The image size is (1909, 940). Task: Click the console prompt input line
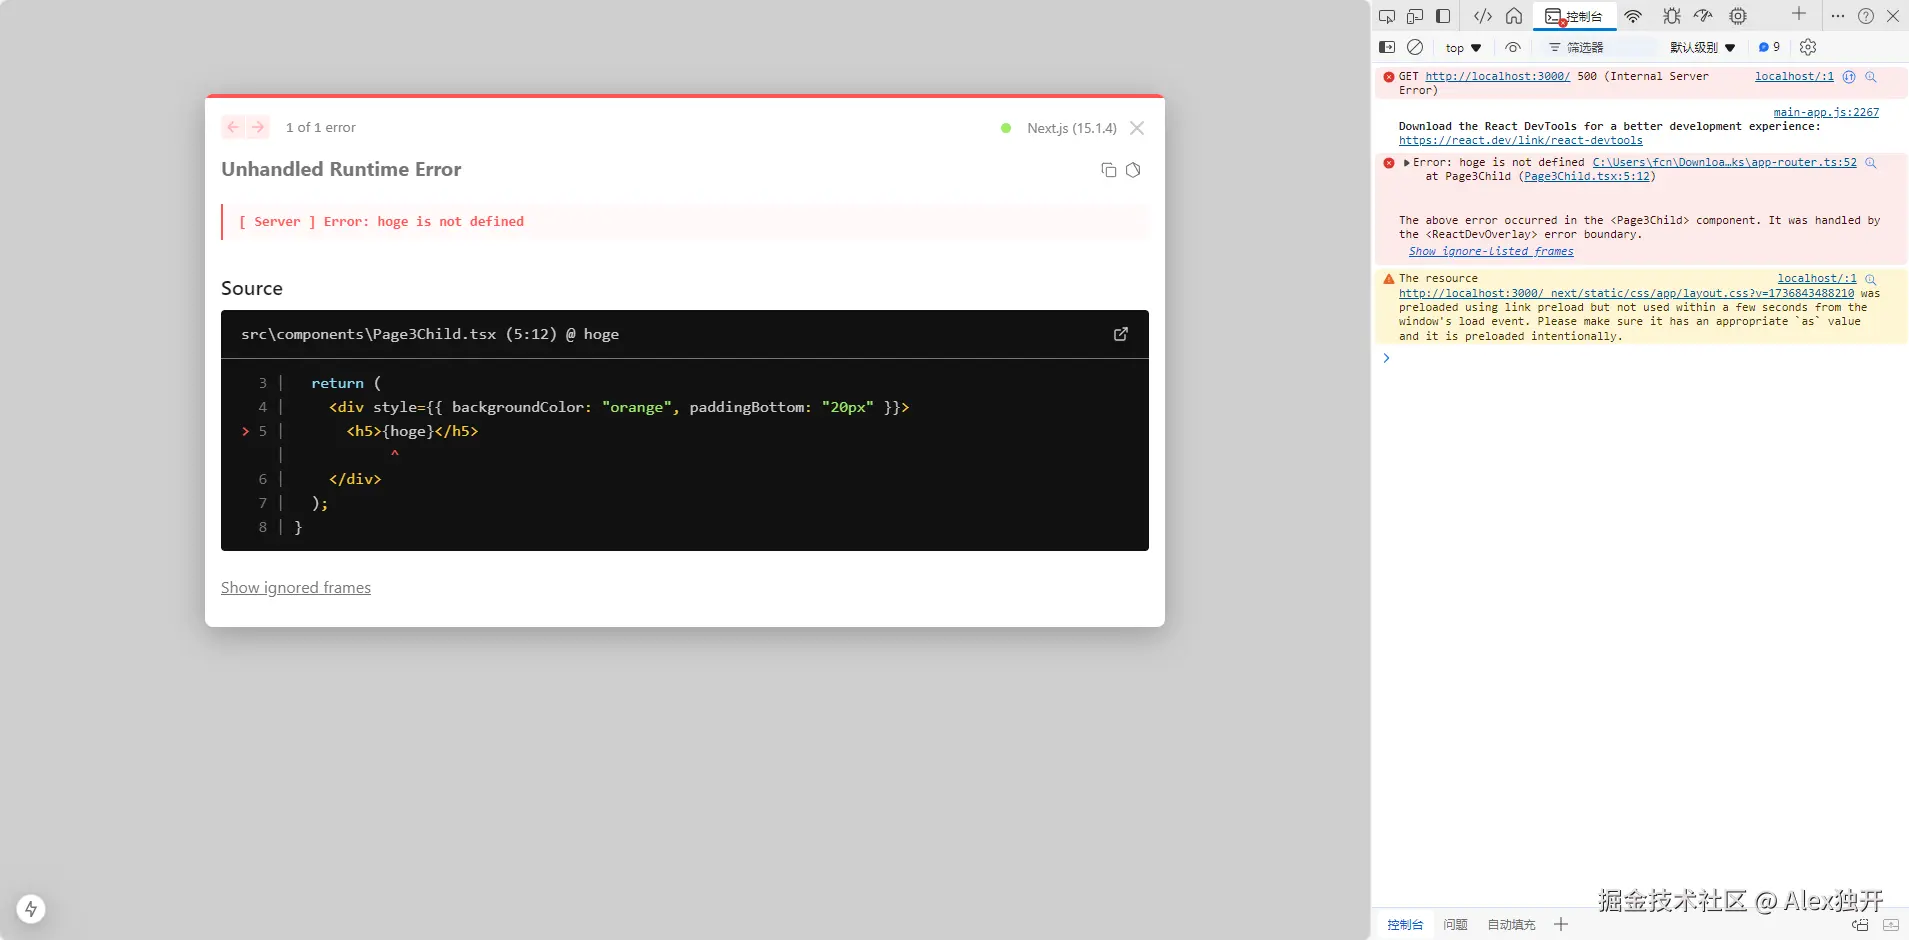1640,358
